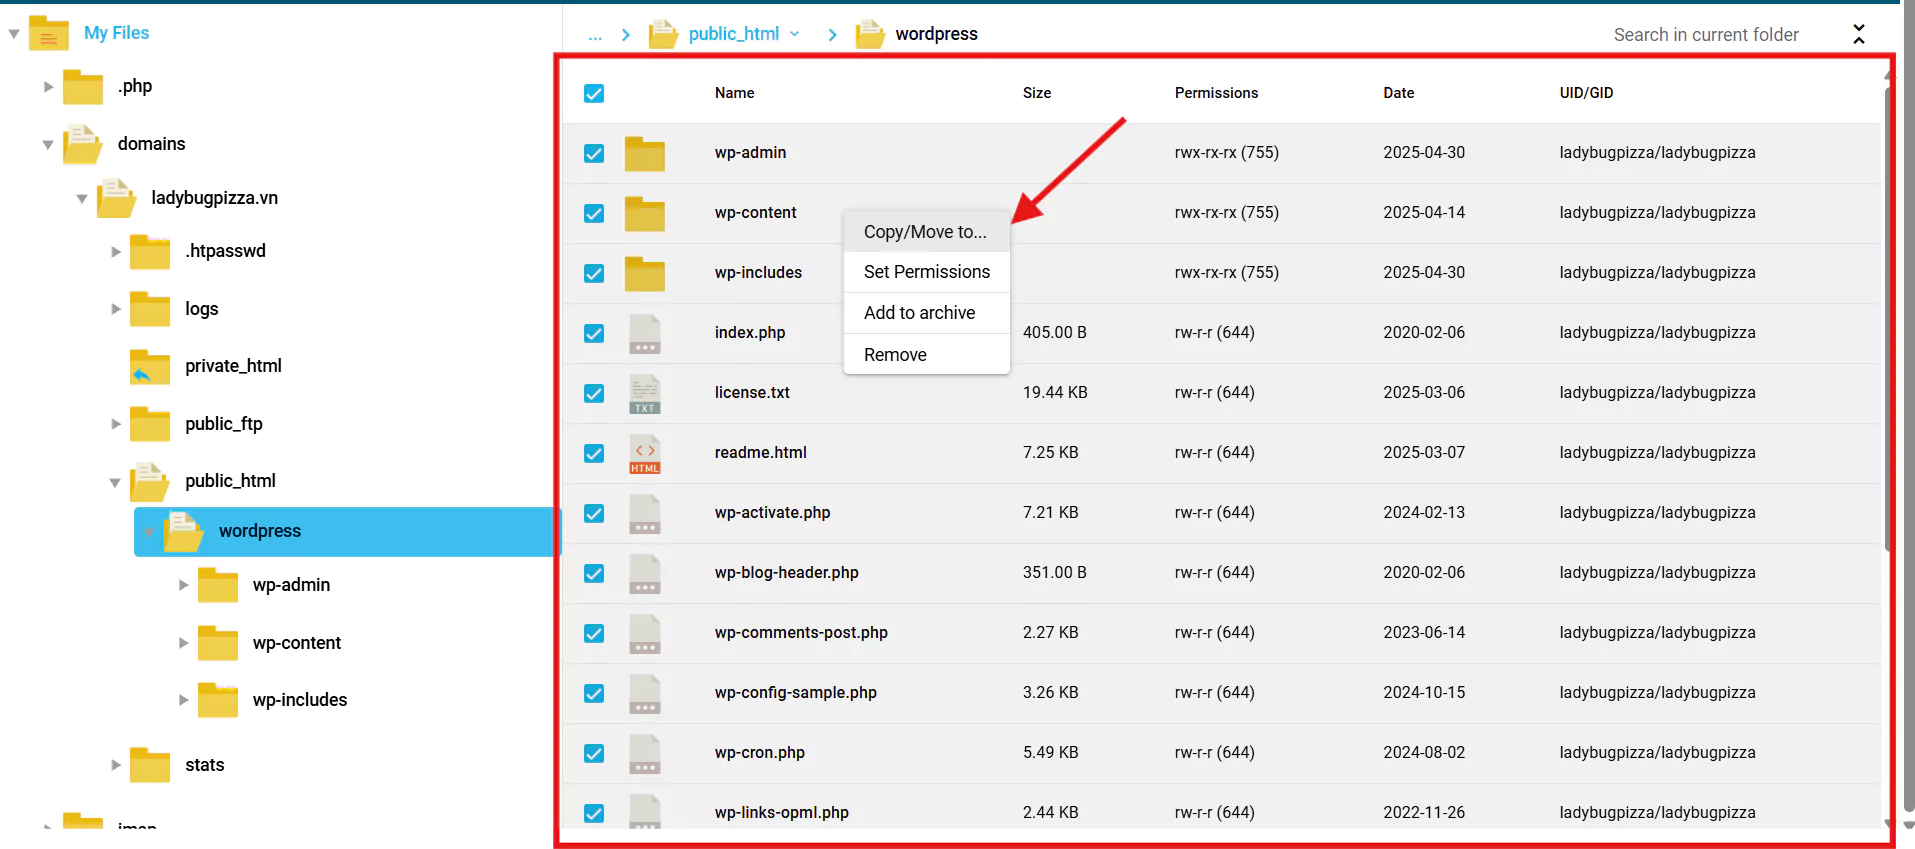
Task: Choose Copy/Move to... from context menu
Action: [x=927, y=232]
